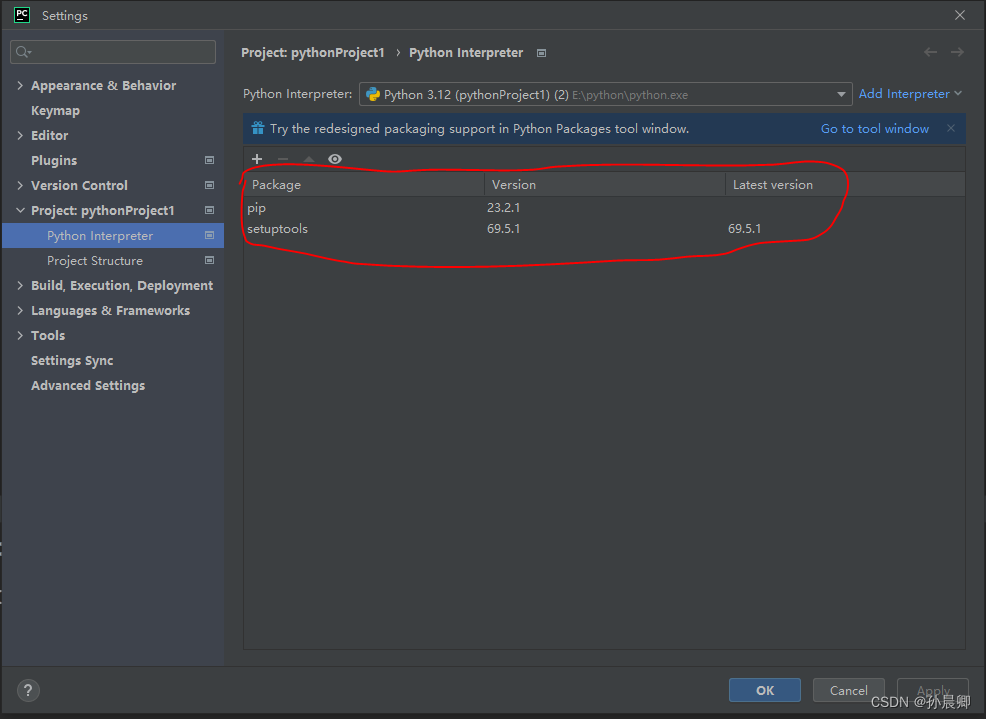Click setuptools latest version 69.5.1 cell
Screen dimensions: 986x719
click(x=745, y=228)
